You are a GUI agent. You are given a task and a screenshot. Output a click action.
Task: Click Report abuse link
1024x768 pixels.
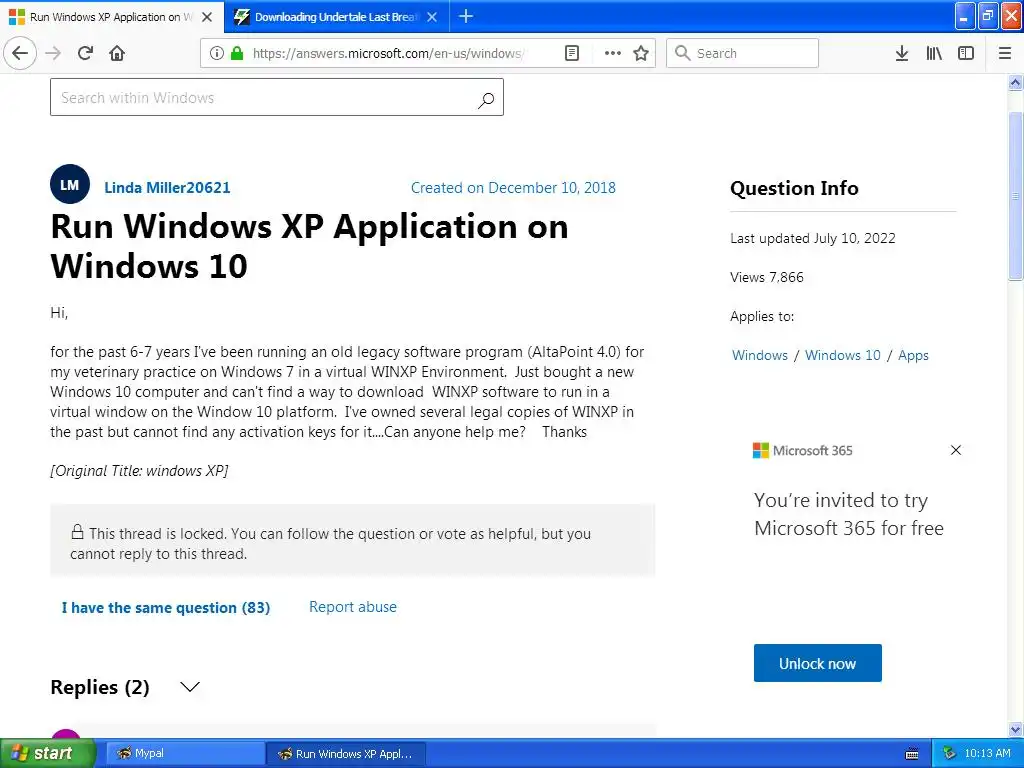[353, 607]
